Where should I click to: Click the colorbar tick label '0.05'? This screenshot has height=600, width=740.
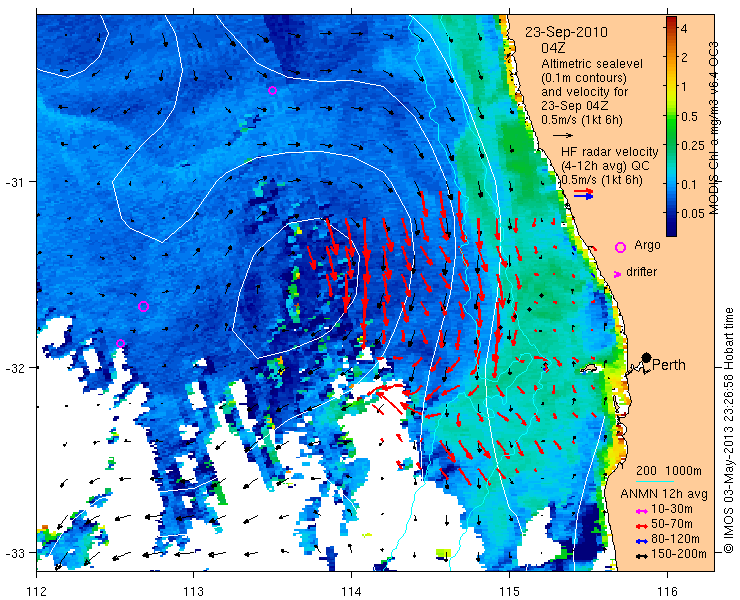693,213
